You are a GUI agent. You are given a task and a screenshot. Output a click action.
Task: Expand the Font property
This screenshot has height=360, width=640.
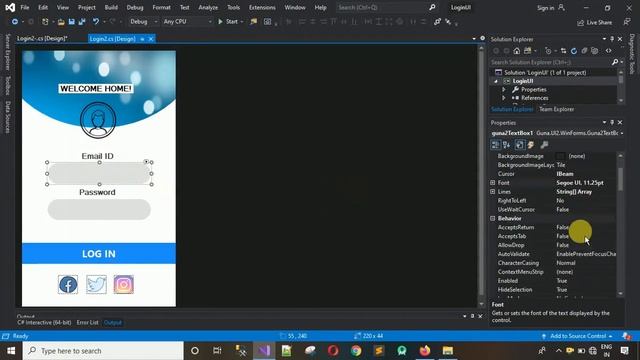(x=493, y=183)
